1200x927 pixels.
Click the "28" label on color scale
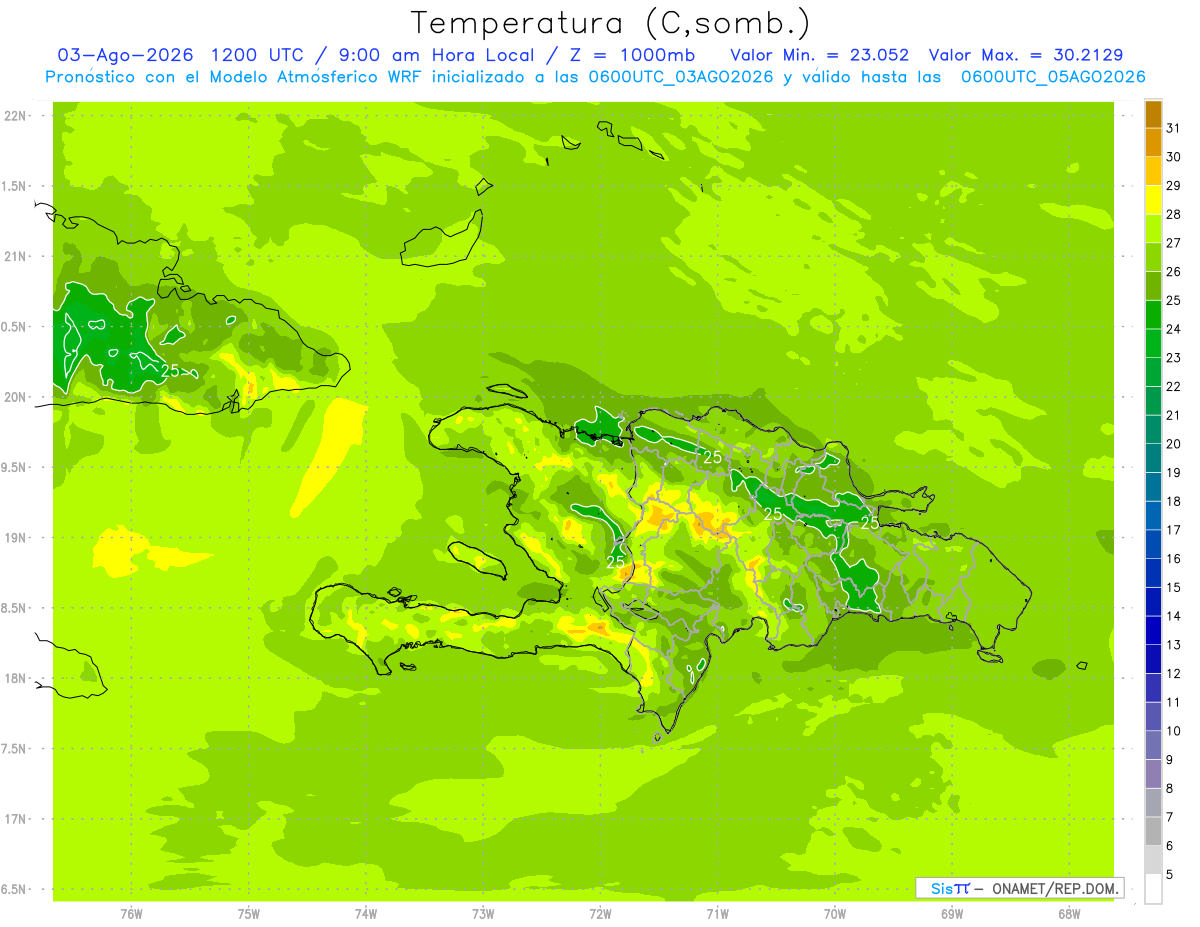1174,214
